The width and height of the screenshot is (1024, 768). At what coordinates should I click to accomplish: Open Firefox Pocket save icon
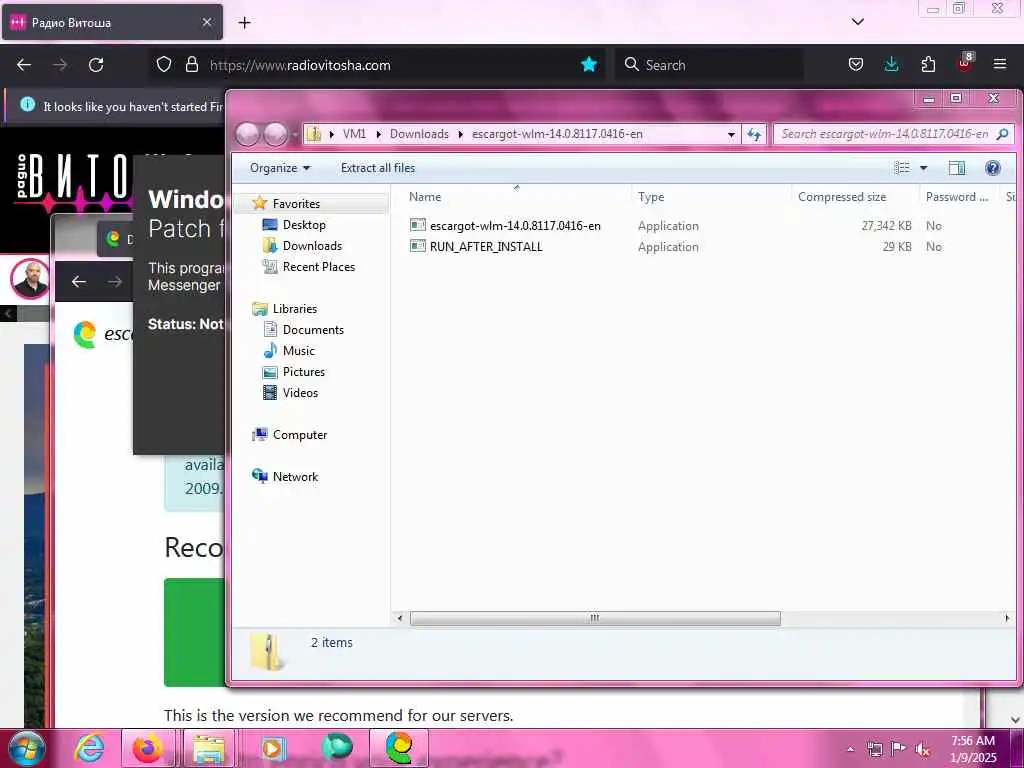pyautogui.click(x=856, y=64)
